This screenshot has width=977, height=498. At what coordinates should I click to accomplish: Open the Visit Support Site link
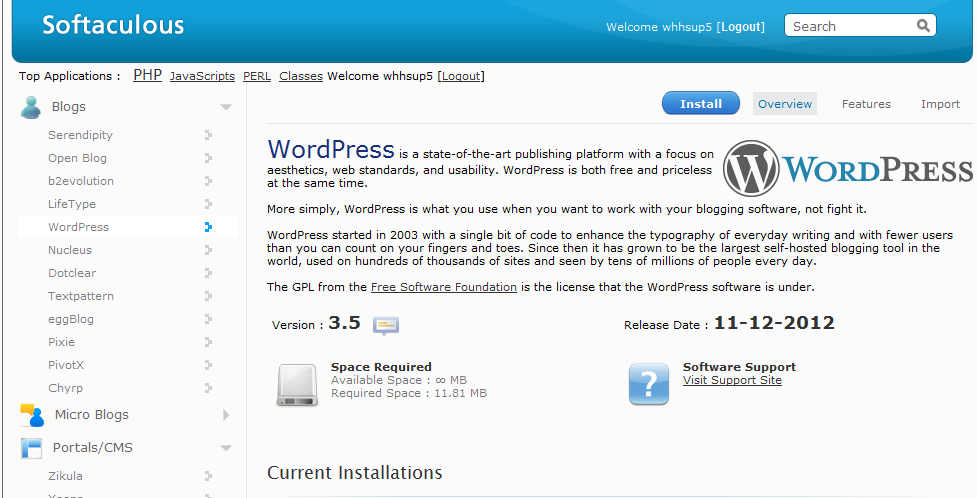(x=732, y=381)
